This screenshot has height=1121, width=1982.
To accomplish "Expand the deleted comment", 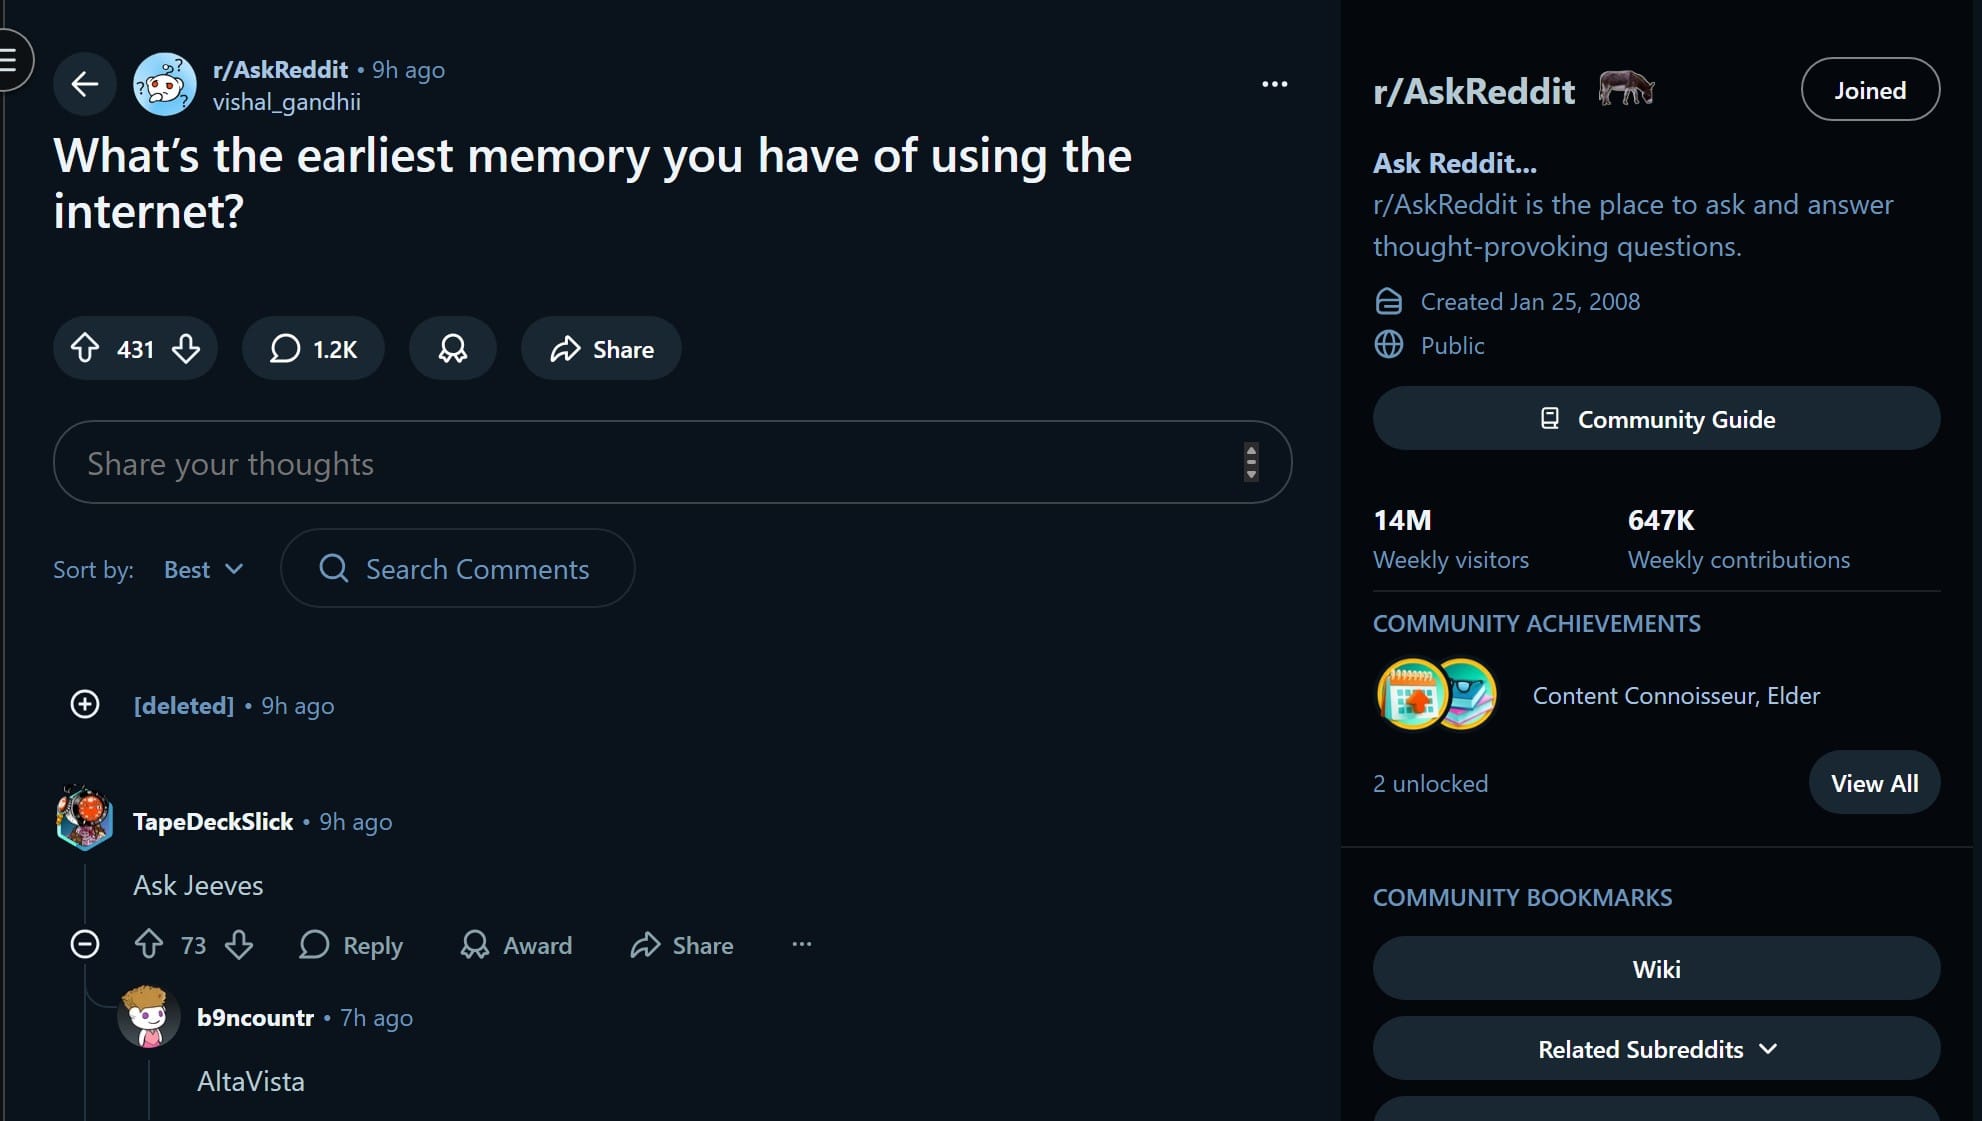I will (85, 704).
